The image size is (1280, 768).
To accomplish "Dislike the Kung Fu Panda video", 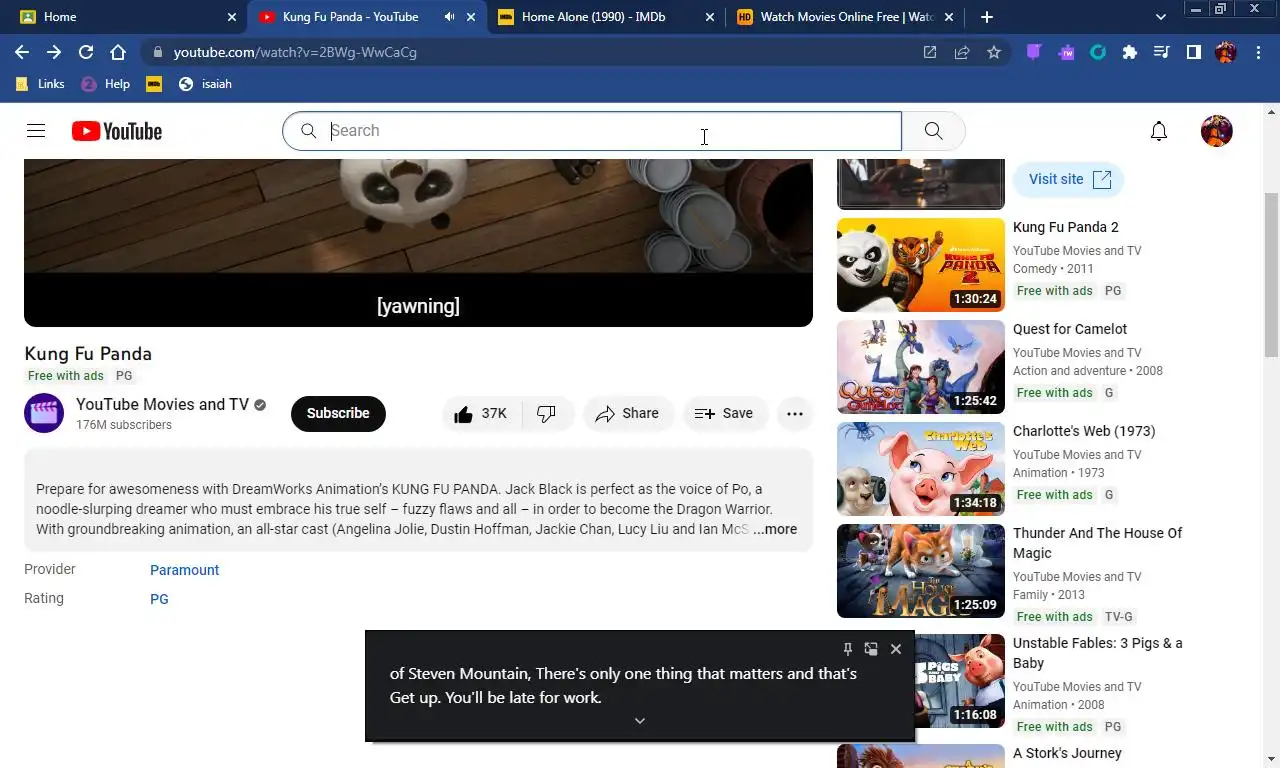I will click(547, 414).
